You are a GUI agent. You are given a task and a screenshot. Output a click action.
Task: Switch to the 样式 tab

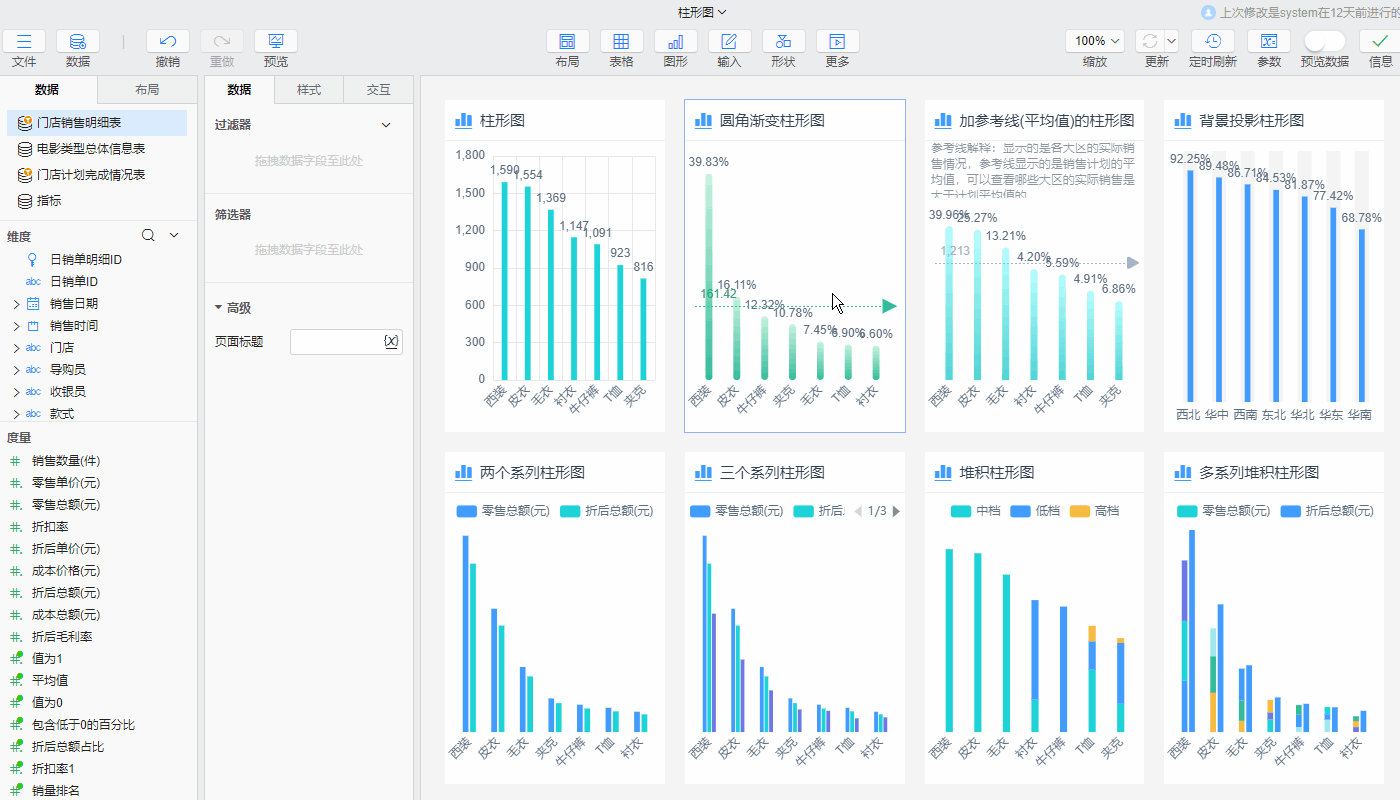[309, 90]
